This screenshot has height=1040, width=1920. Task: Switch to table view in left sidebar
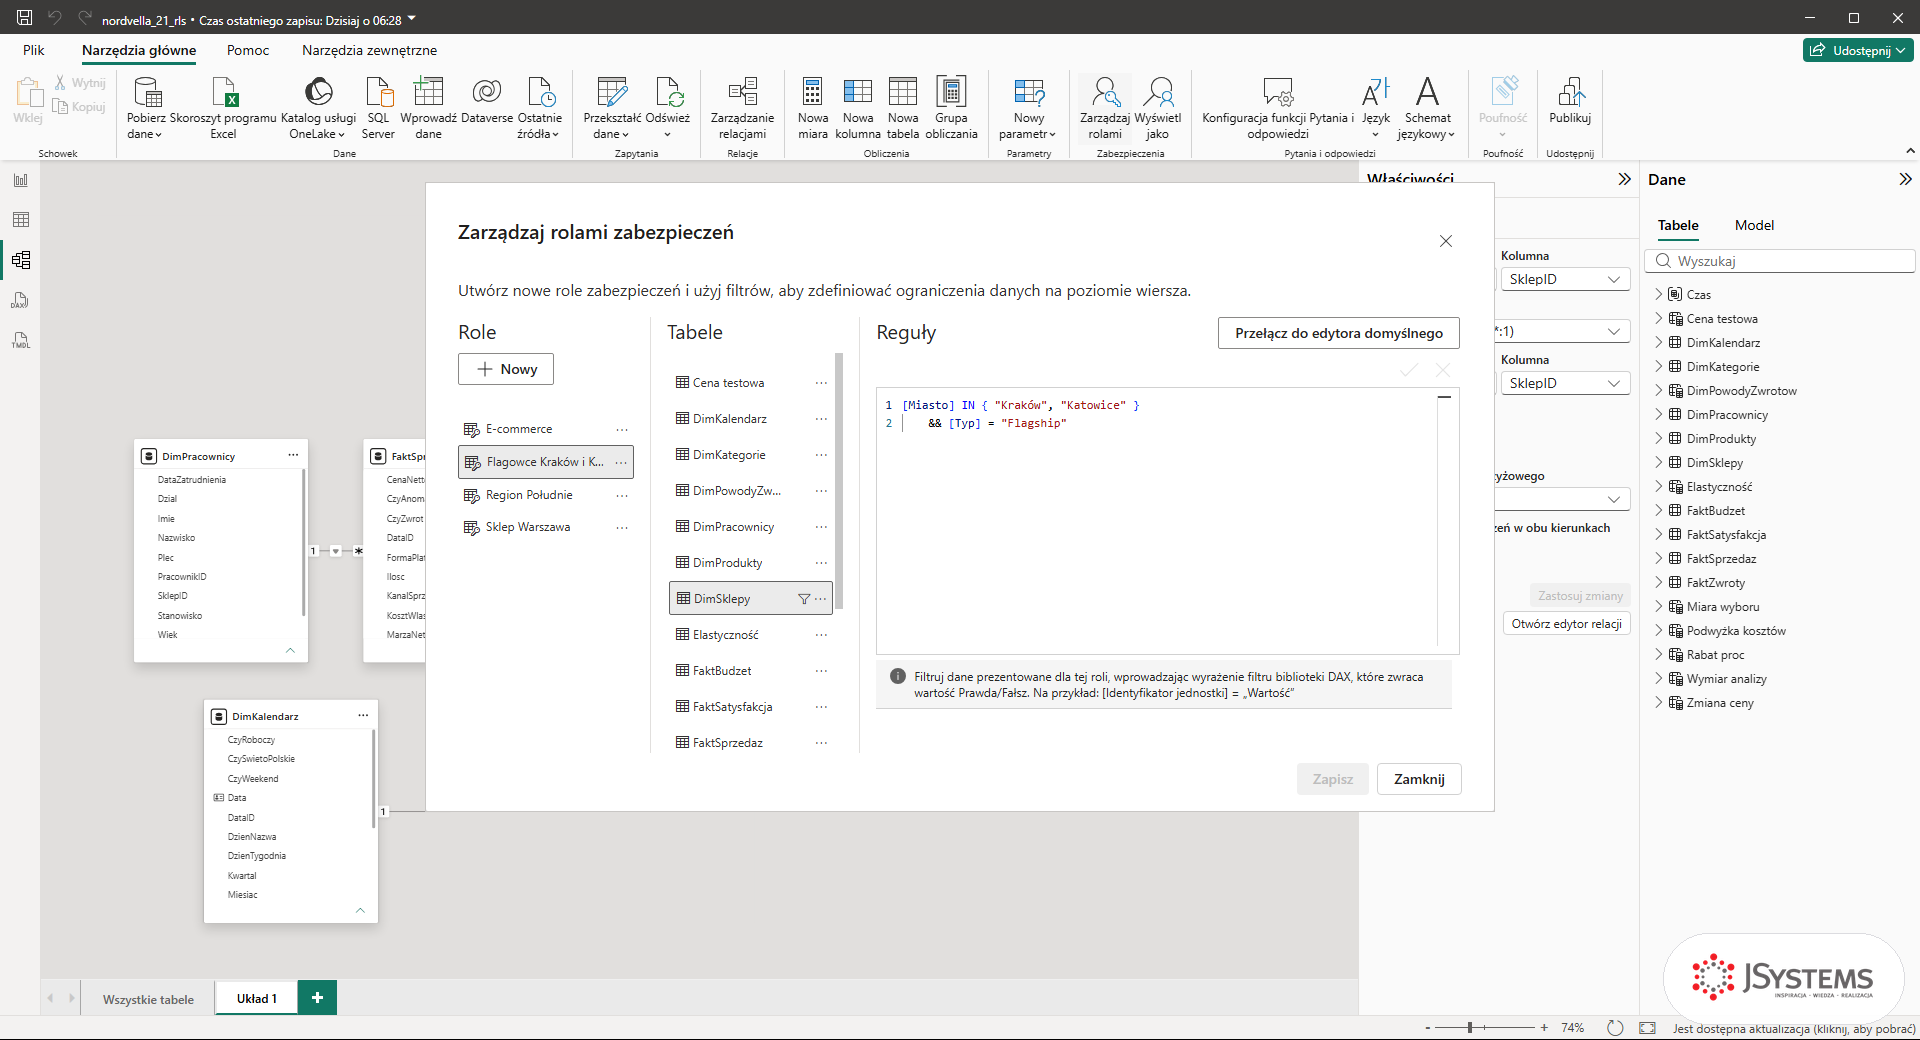(21, 220)
